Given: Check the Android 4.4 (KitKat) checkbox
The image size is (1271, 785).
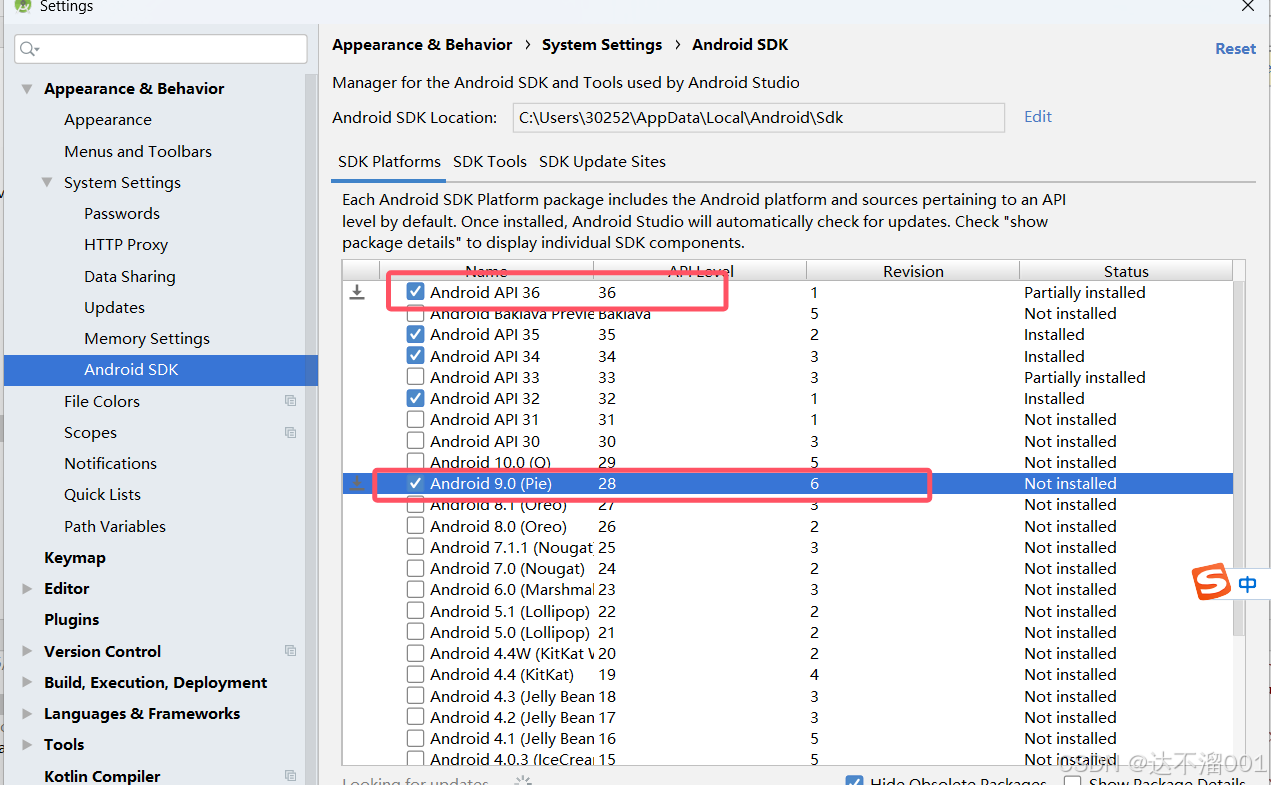Looking at the screenshot, I should pos(416,674).
